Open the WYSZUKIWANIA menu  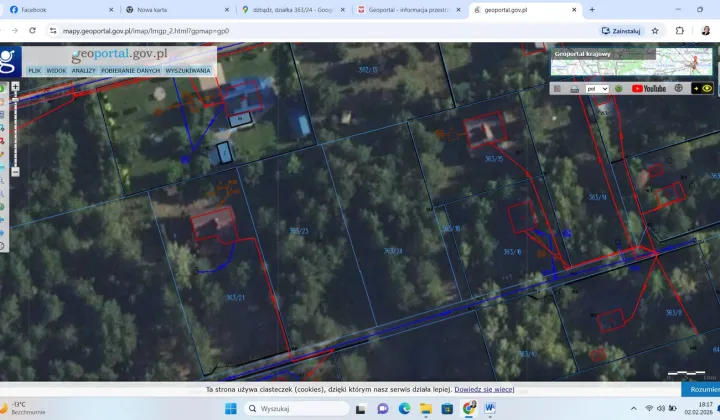pyautogui.click(x=188, y=71)
